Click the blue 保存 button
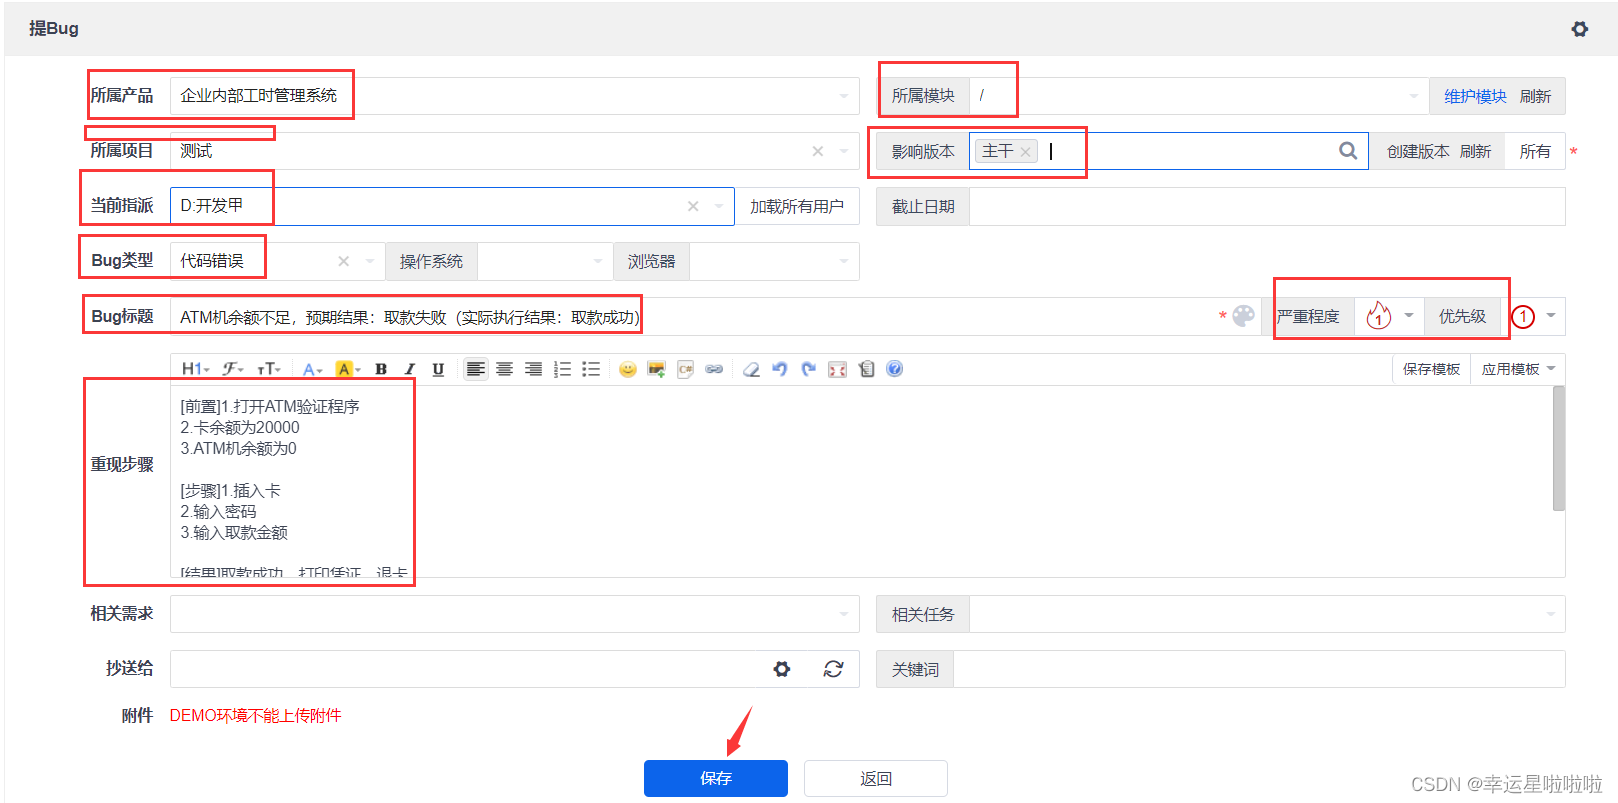 point(716,778)
